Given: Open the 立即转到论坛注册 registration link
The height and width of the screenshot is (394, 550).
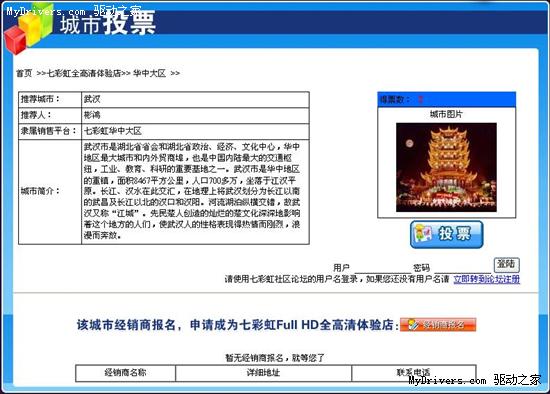Looking at the screenshot, I should [487, 279].
